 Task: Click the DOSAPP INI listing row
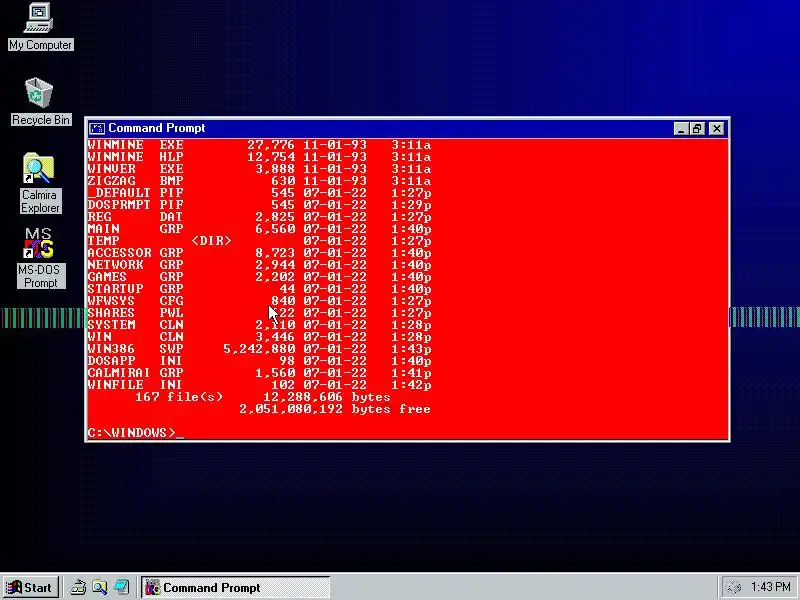tap(259, 361)
